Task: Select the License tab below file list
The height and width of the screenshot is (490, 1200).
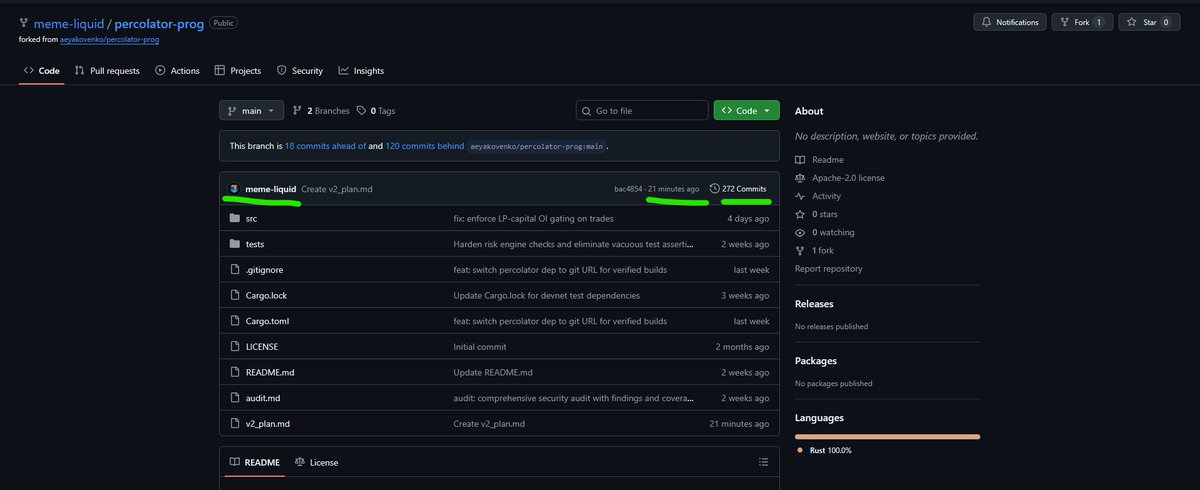Action: pyautogui.click(x=316, y=462)
